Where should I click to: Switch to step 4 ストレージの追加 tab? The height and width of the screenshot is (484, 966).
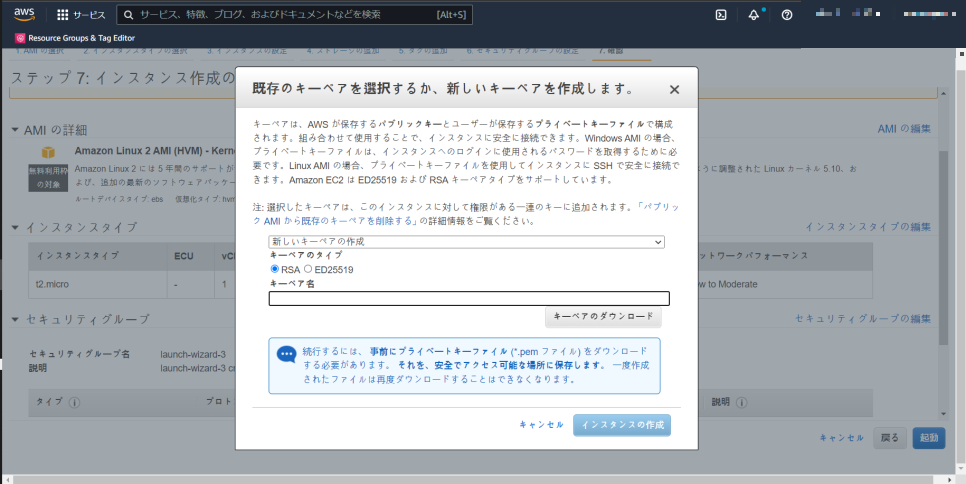(343, 50)
